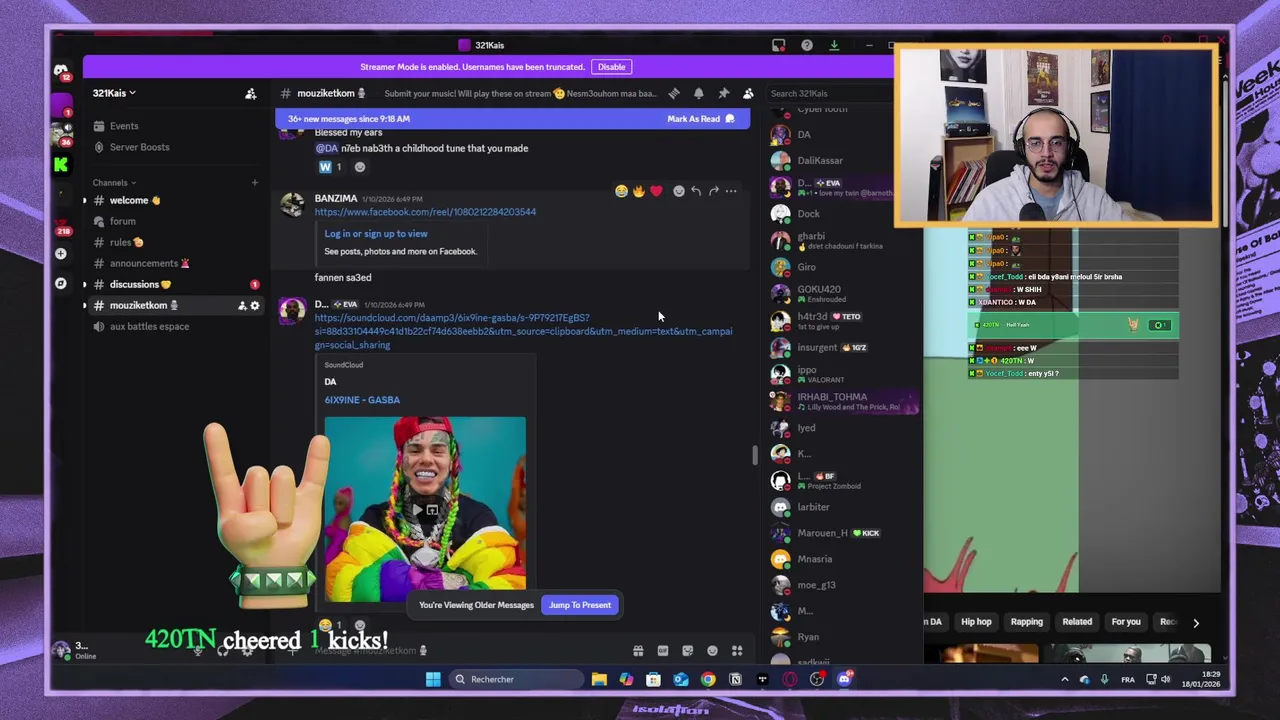Select the For you filter chip
The width and height of the screenshot is (1280, 720).
(x=1126, y=622)
